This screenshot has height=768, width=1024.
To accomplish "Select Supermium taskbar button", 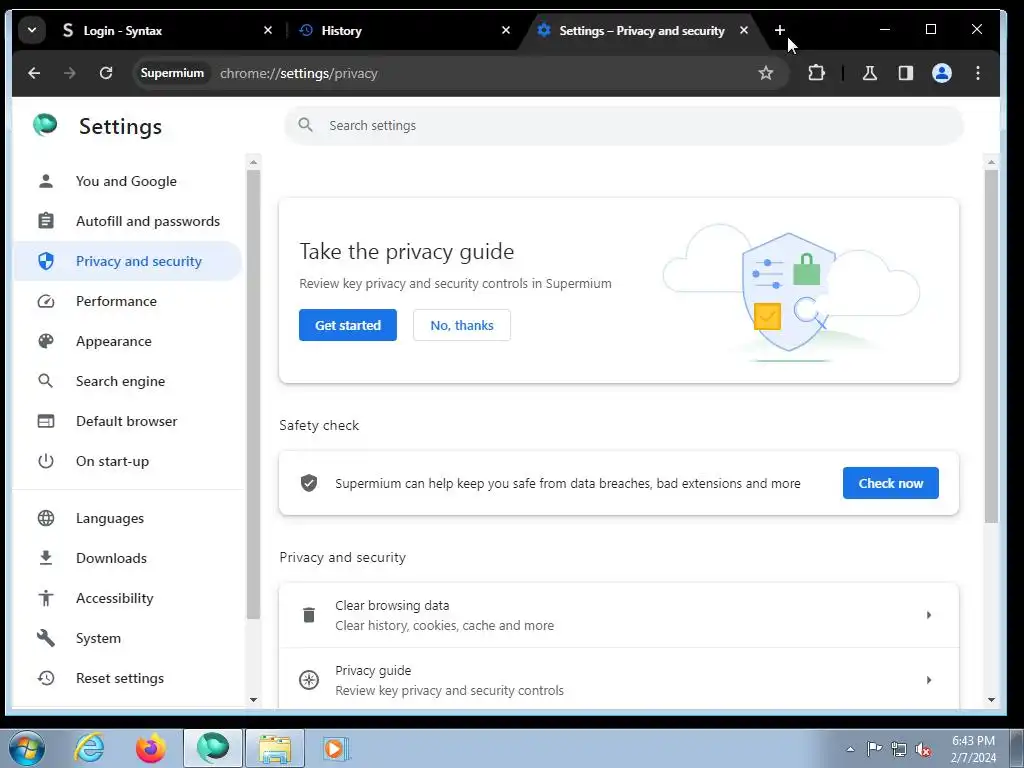I will point(213,748).
